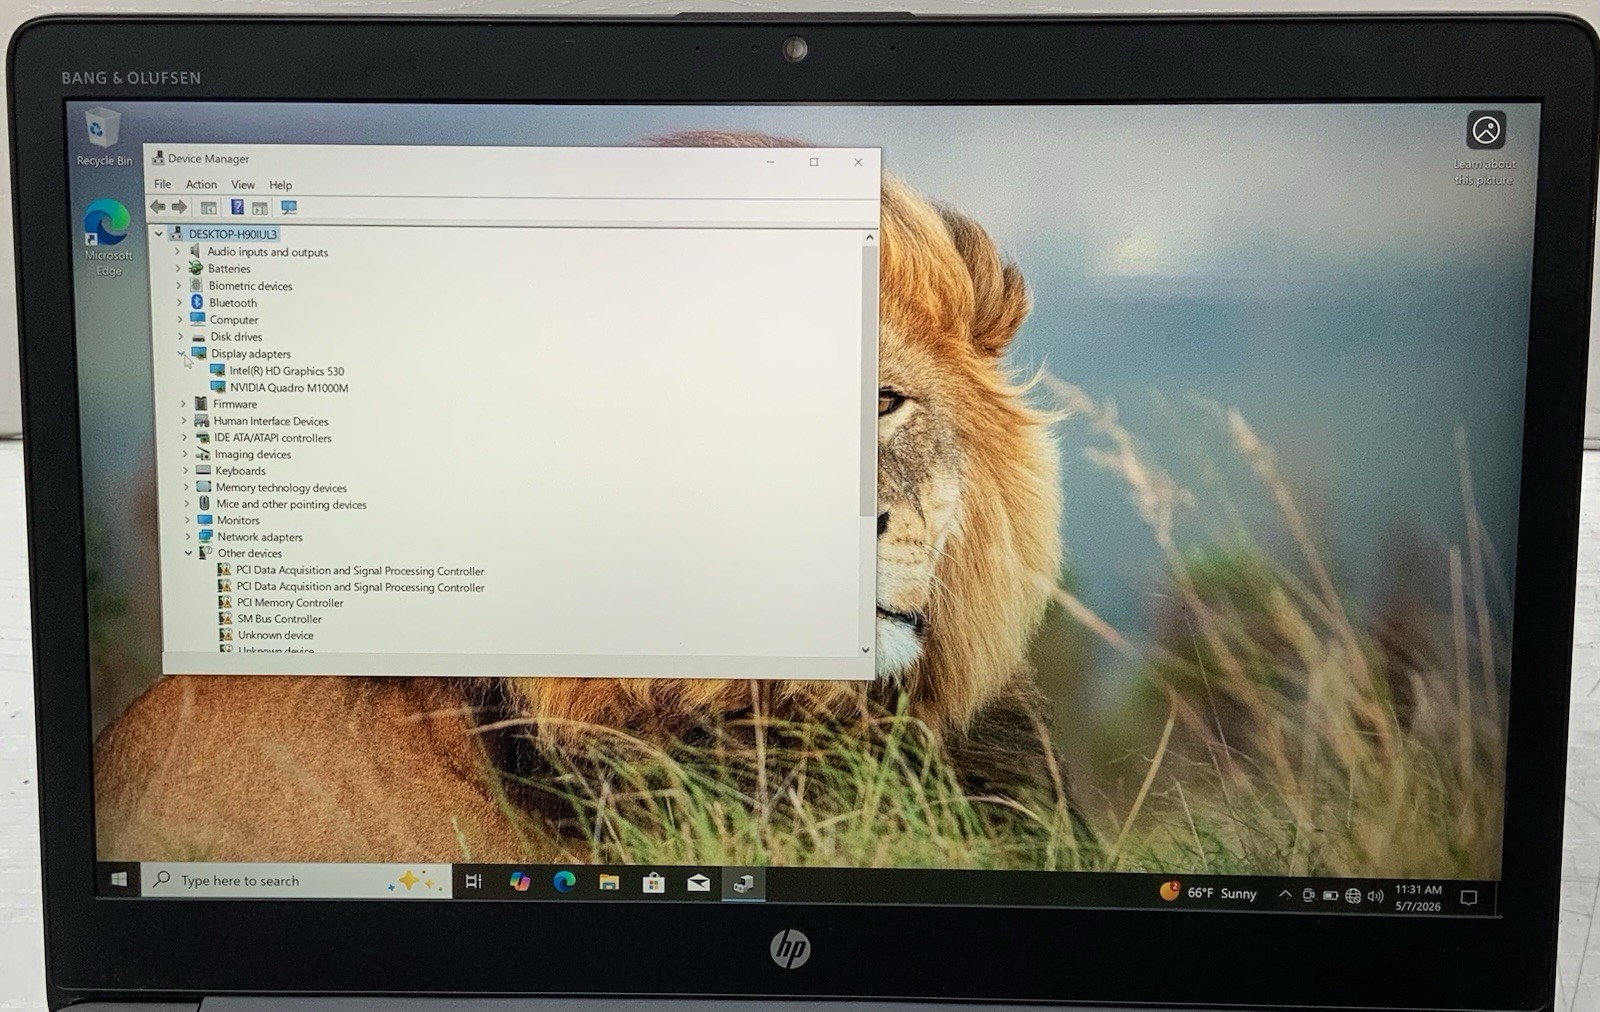Image resolution: width=1600 pixels, height=1012 pixels.
Task: Click the Back arrow in Device Manager toolbar
Action: [x=157, y=207]
